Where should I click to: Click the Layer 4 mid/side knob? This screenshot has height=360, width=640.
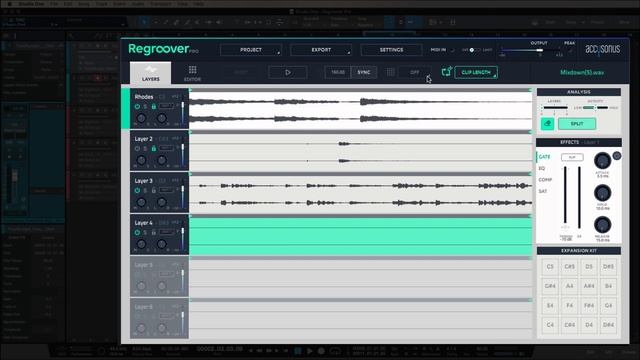[141, 244]
